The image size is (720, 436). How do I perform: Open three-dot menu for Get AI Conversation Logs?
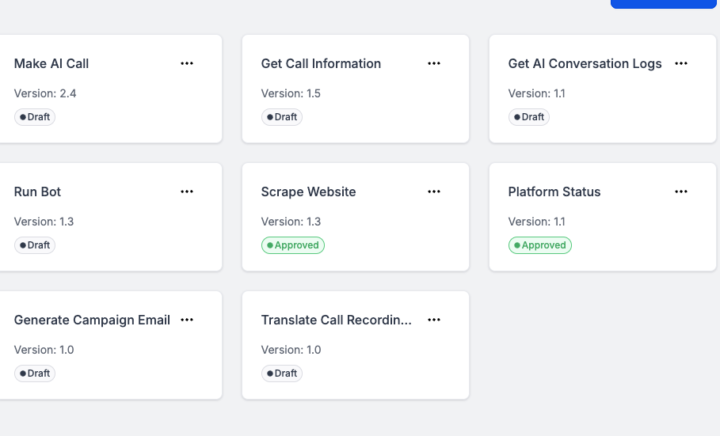tap(681, 63)
